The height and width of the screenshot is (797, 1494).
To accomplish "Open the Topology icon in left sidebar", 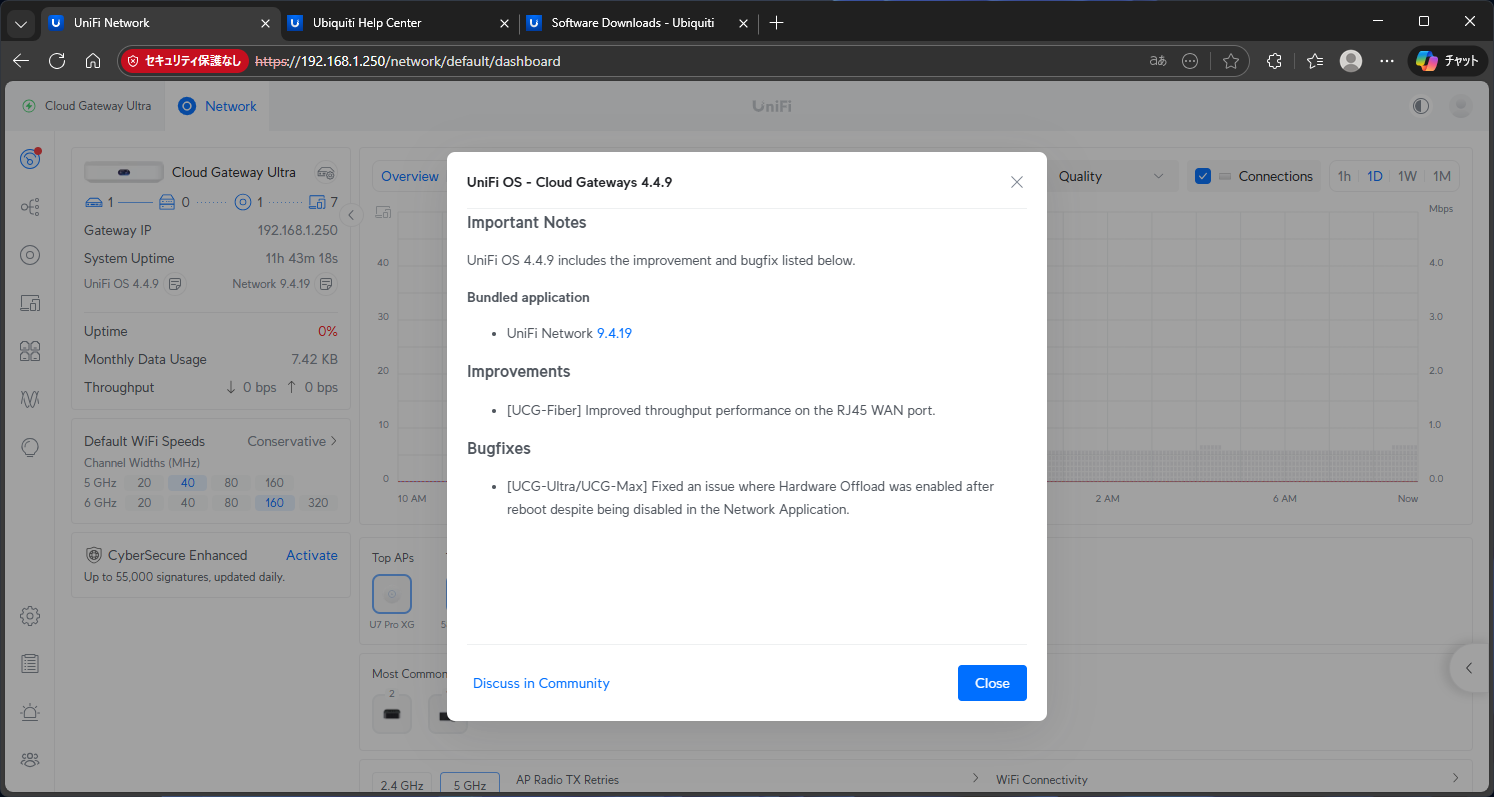I will click(30, 207).
